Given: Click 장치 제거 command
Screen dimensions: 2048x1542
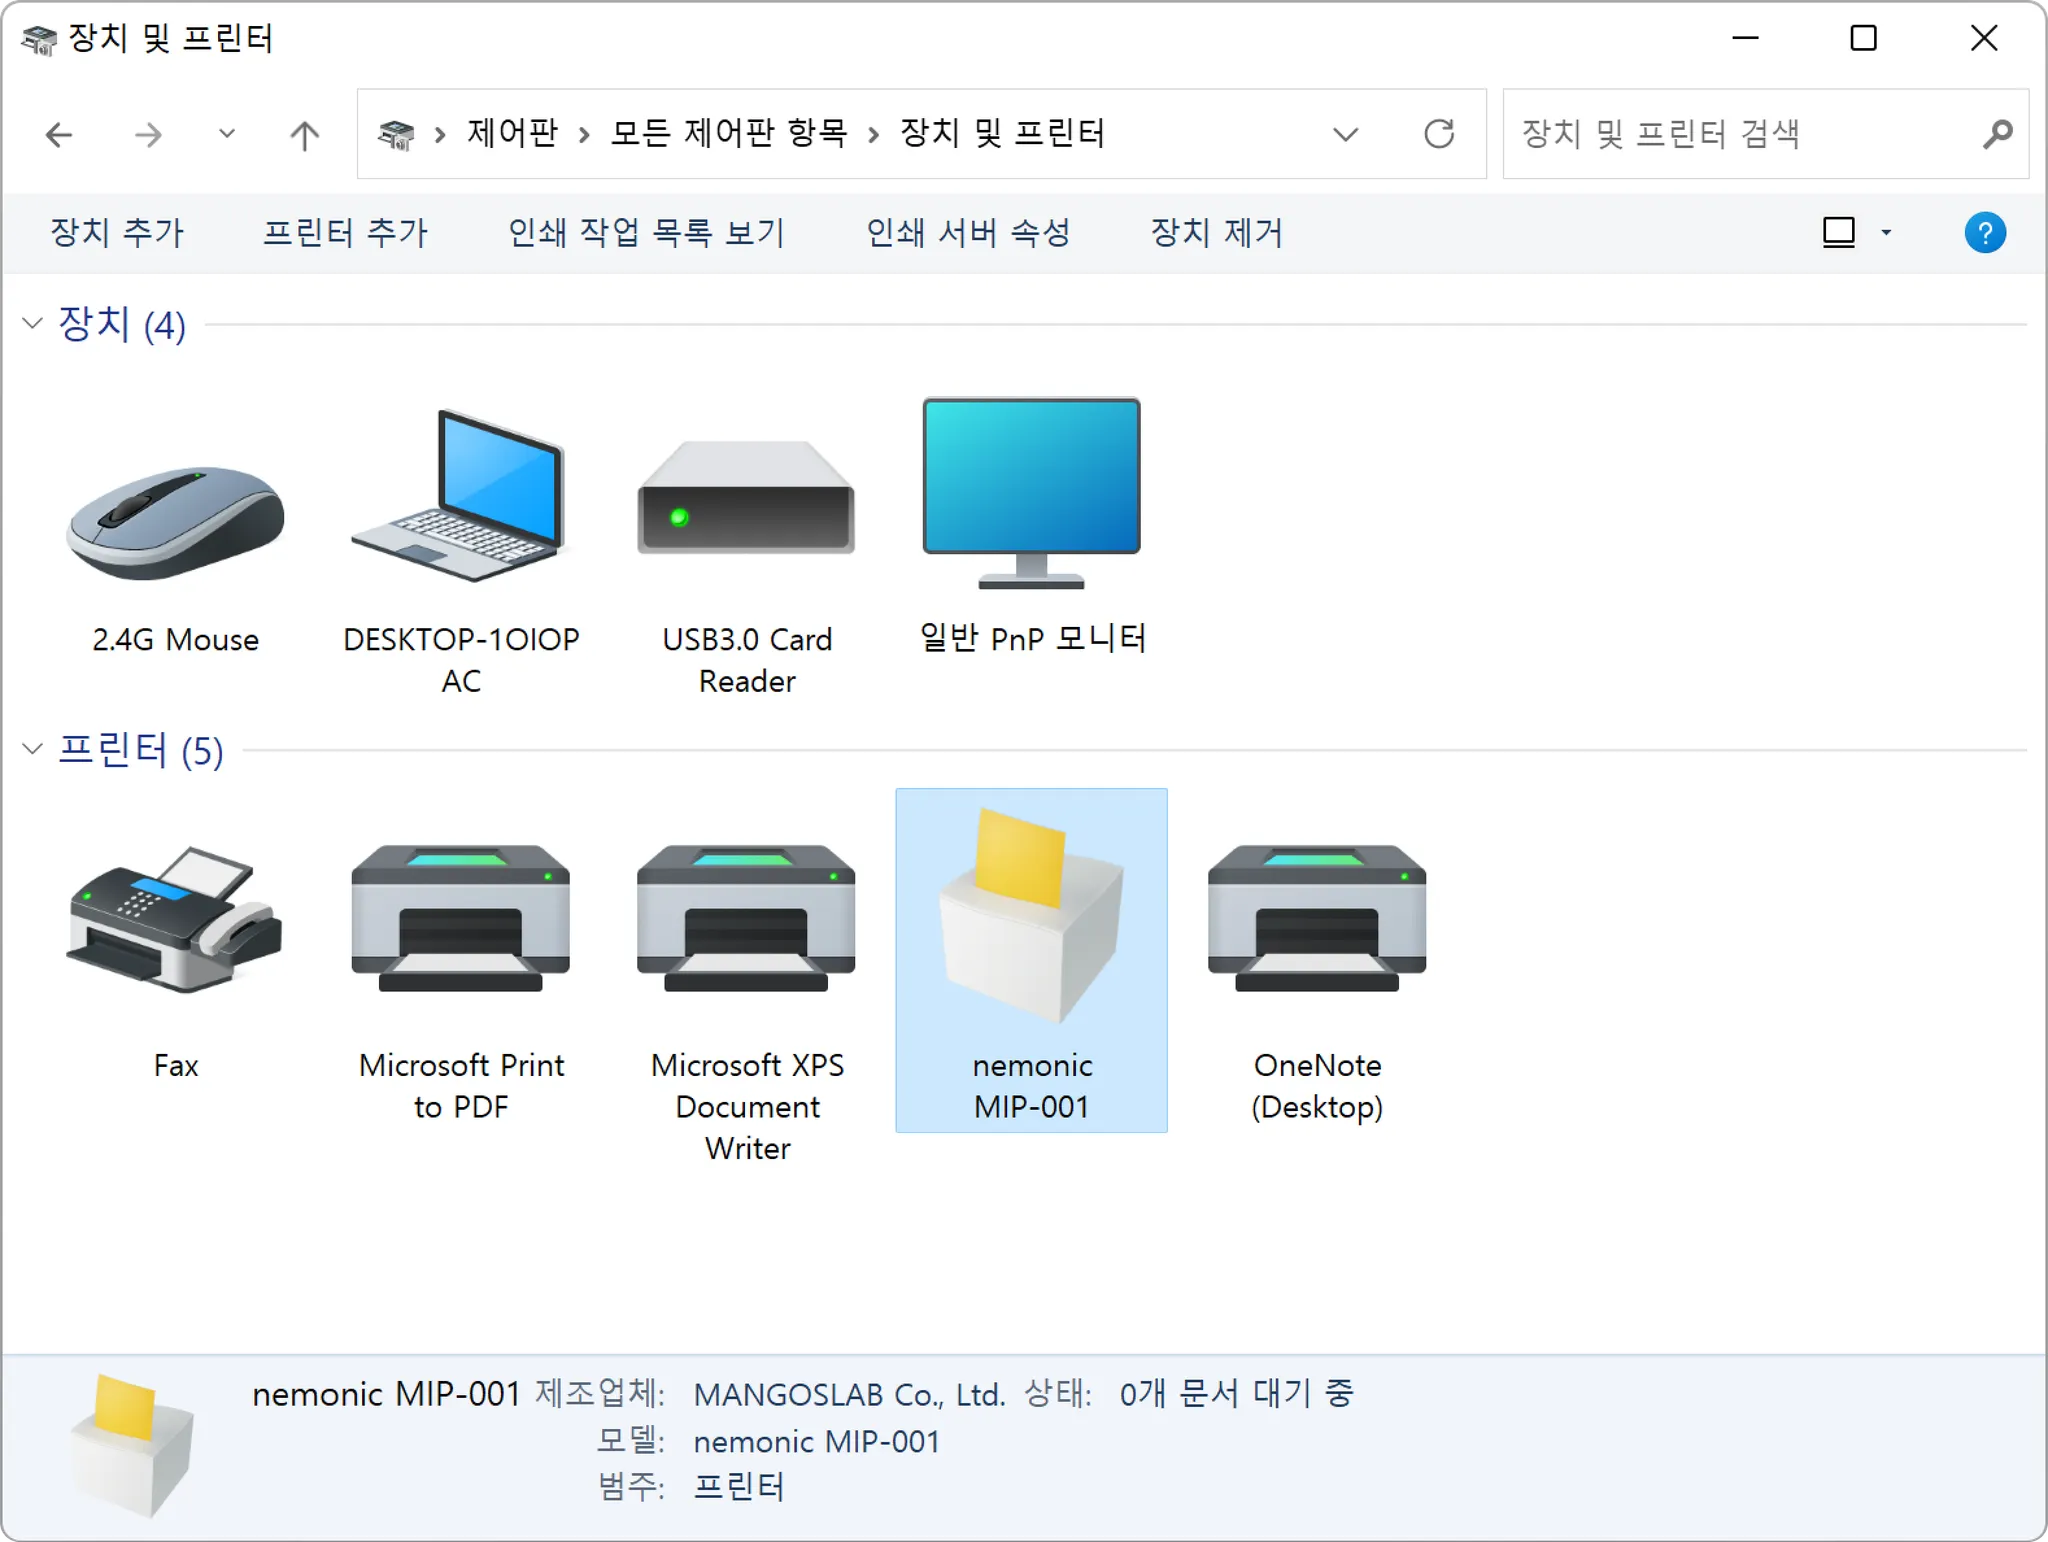Looking at the screenshot, I should pyautogui.click(x=1216, y=233).
